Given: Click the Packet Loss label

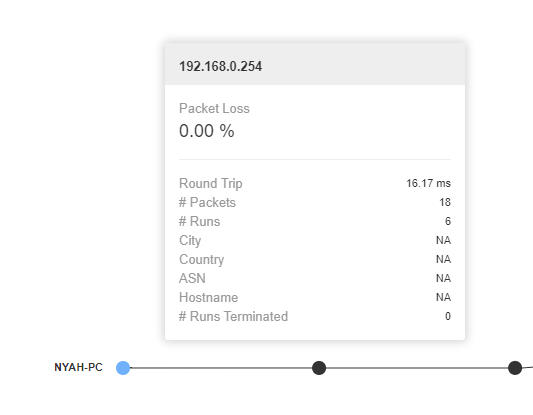Looking at the screenshot, I should [214, 108].
